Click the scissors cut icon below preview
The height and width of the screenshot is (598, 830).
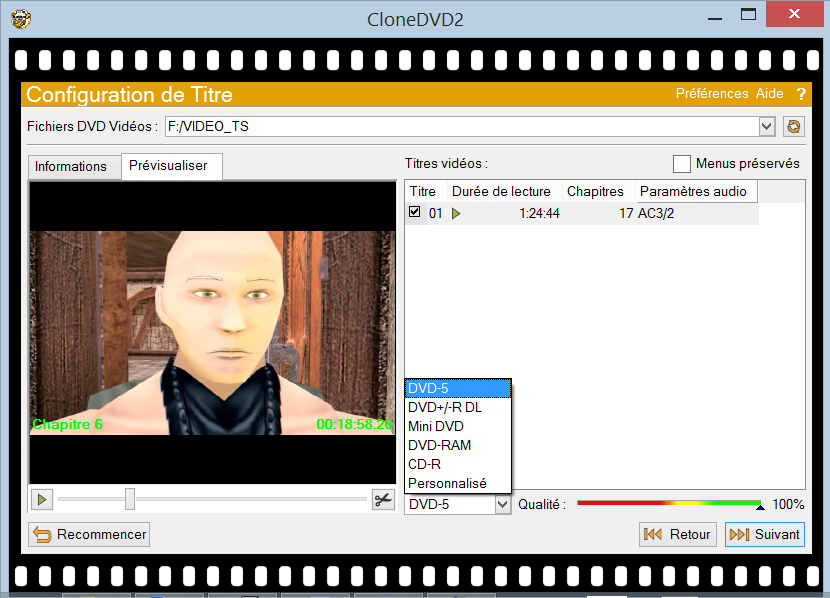pyautogui.click(x=383, y=500)
